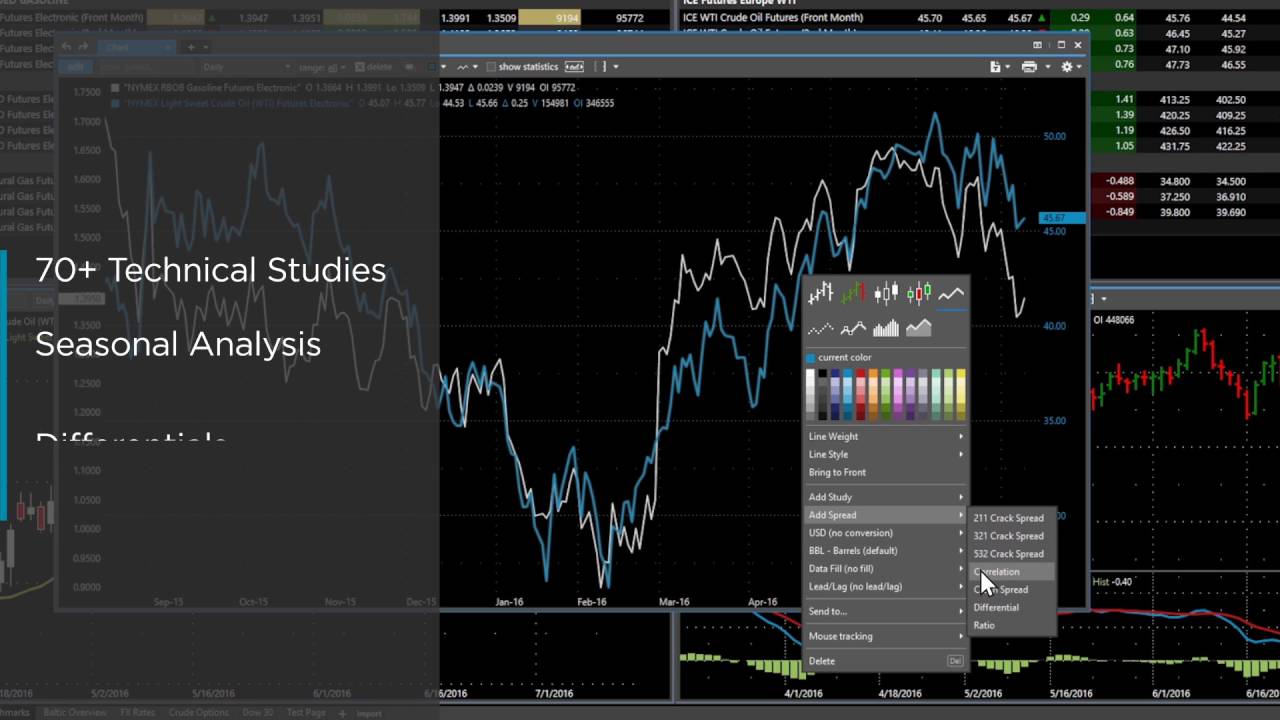Open the Add Study menu entry
Image resolution: width=1280 pixels, height=720 pixels.
(887, 497)
